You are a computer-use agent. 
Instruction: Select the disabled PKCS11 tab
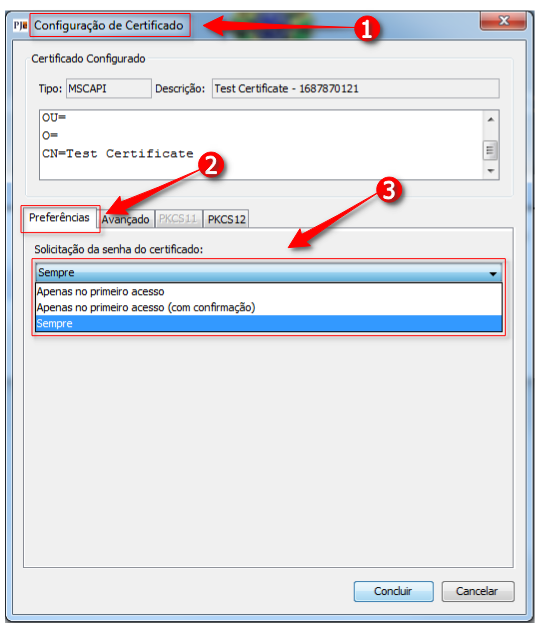[x=178, y=219]
